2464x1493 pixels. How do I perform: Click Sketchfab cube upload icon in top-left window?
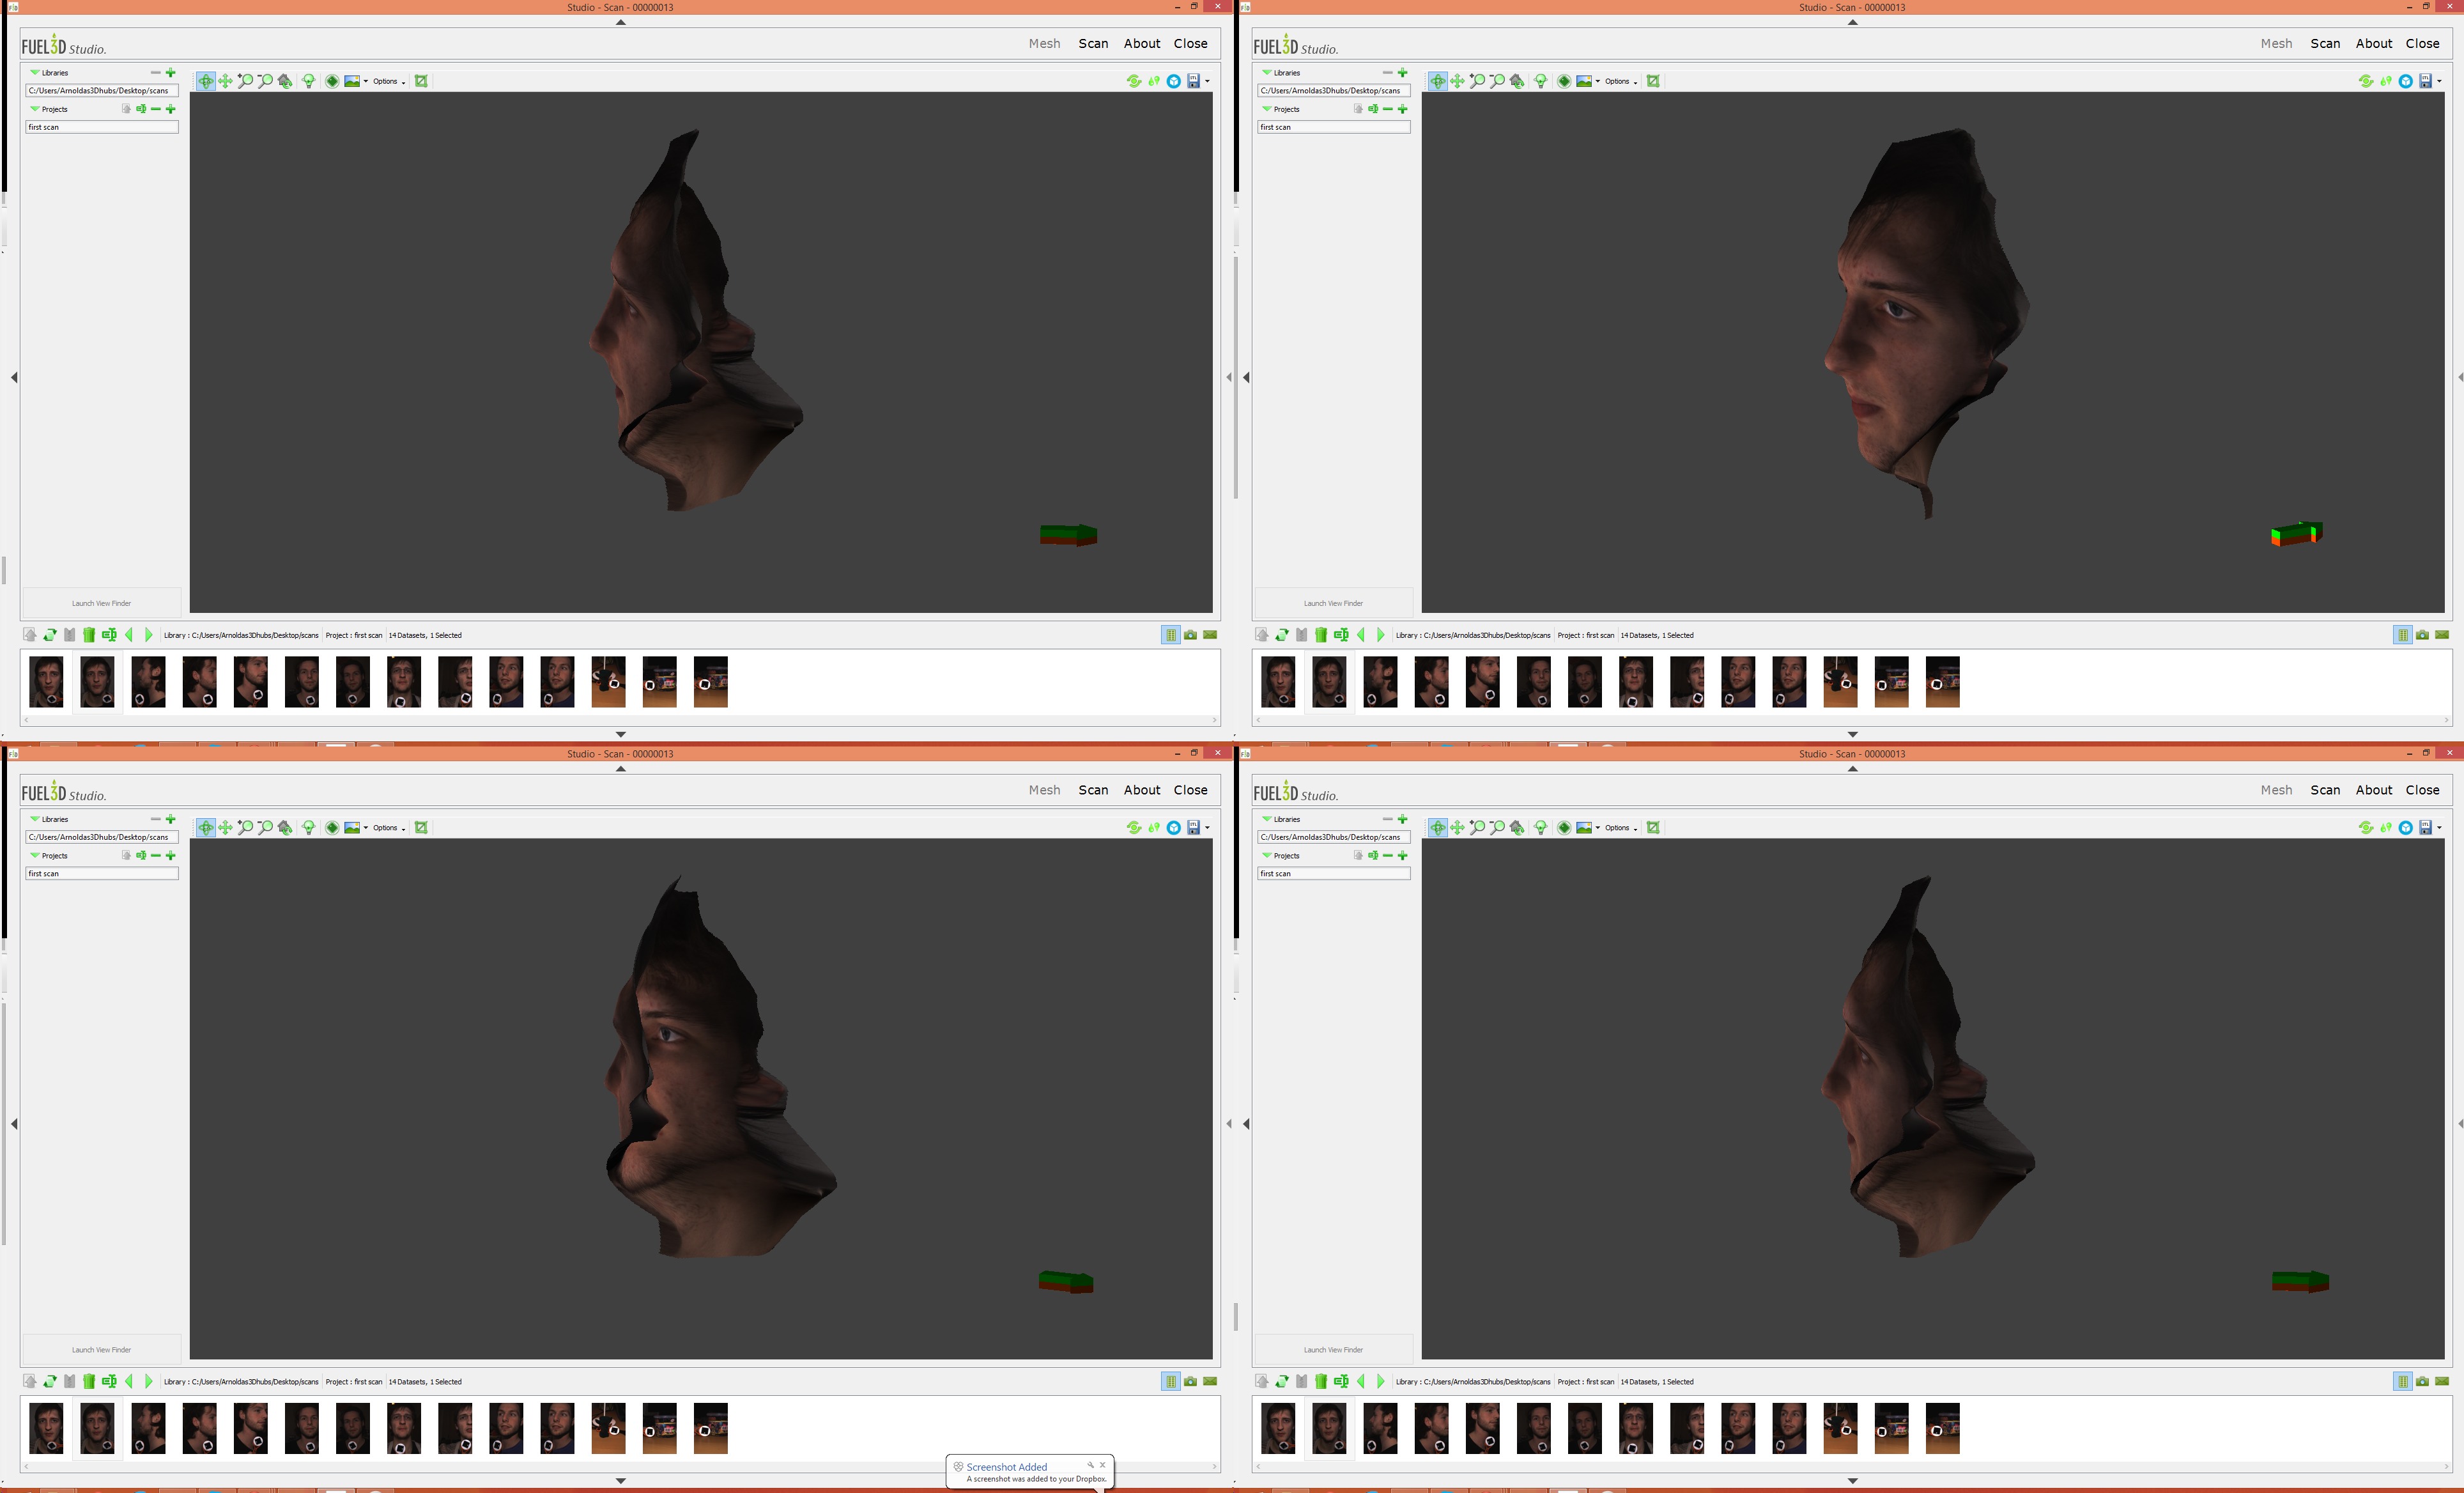(x=1174, y=81)
